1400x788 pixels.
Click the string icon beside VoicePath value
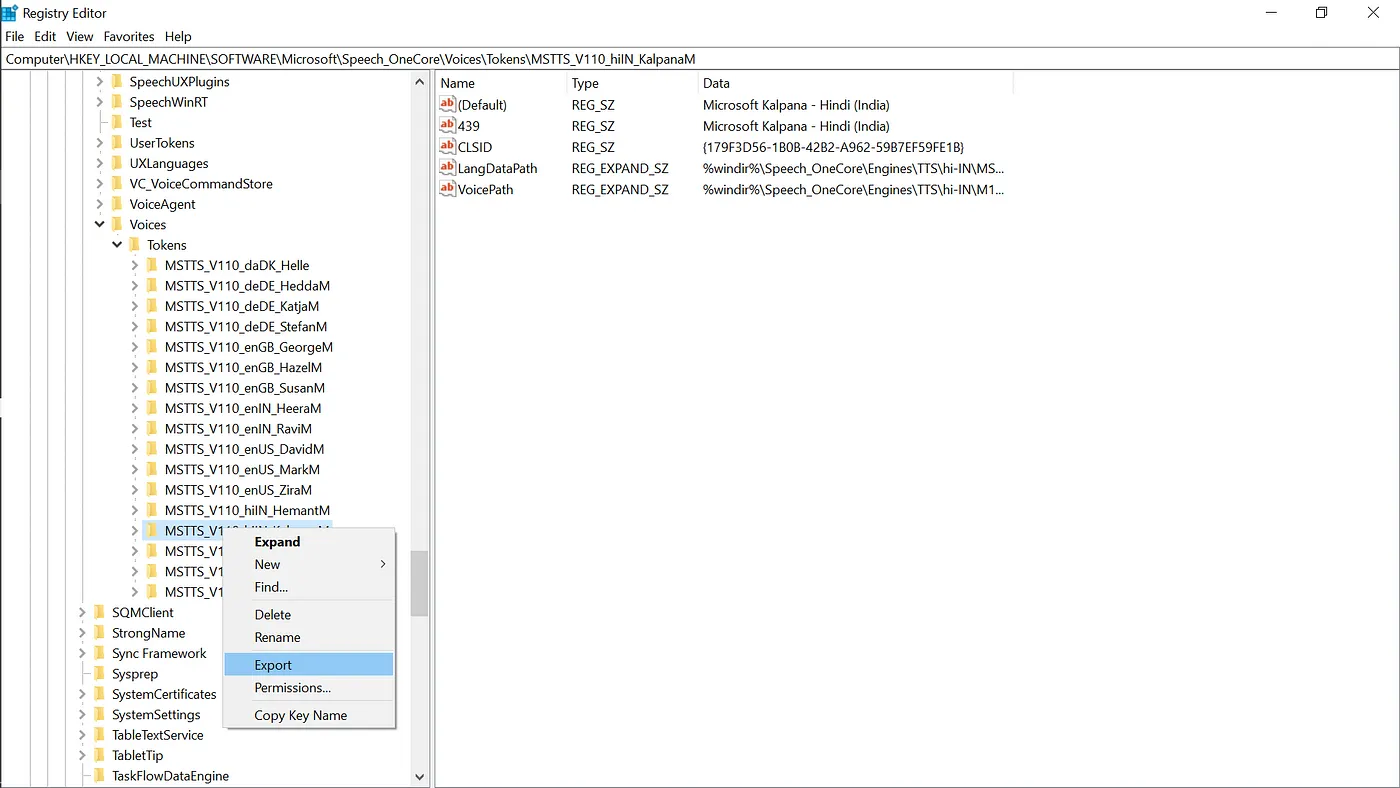tap(448, 189)
